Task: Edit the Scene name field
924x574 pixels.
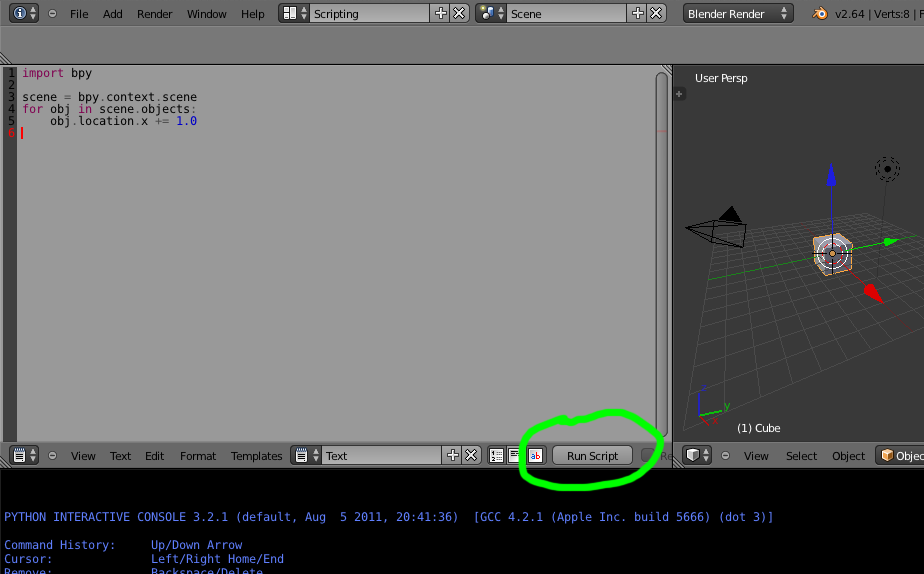Action: click(x=567, y=14)
